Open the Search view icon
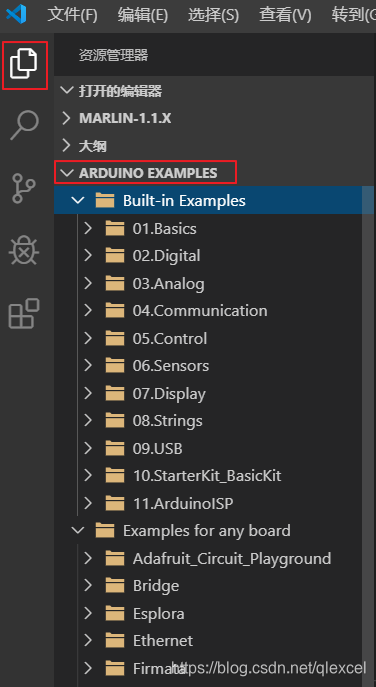 click(x=24, y=125)
